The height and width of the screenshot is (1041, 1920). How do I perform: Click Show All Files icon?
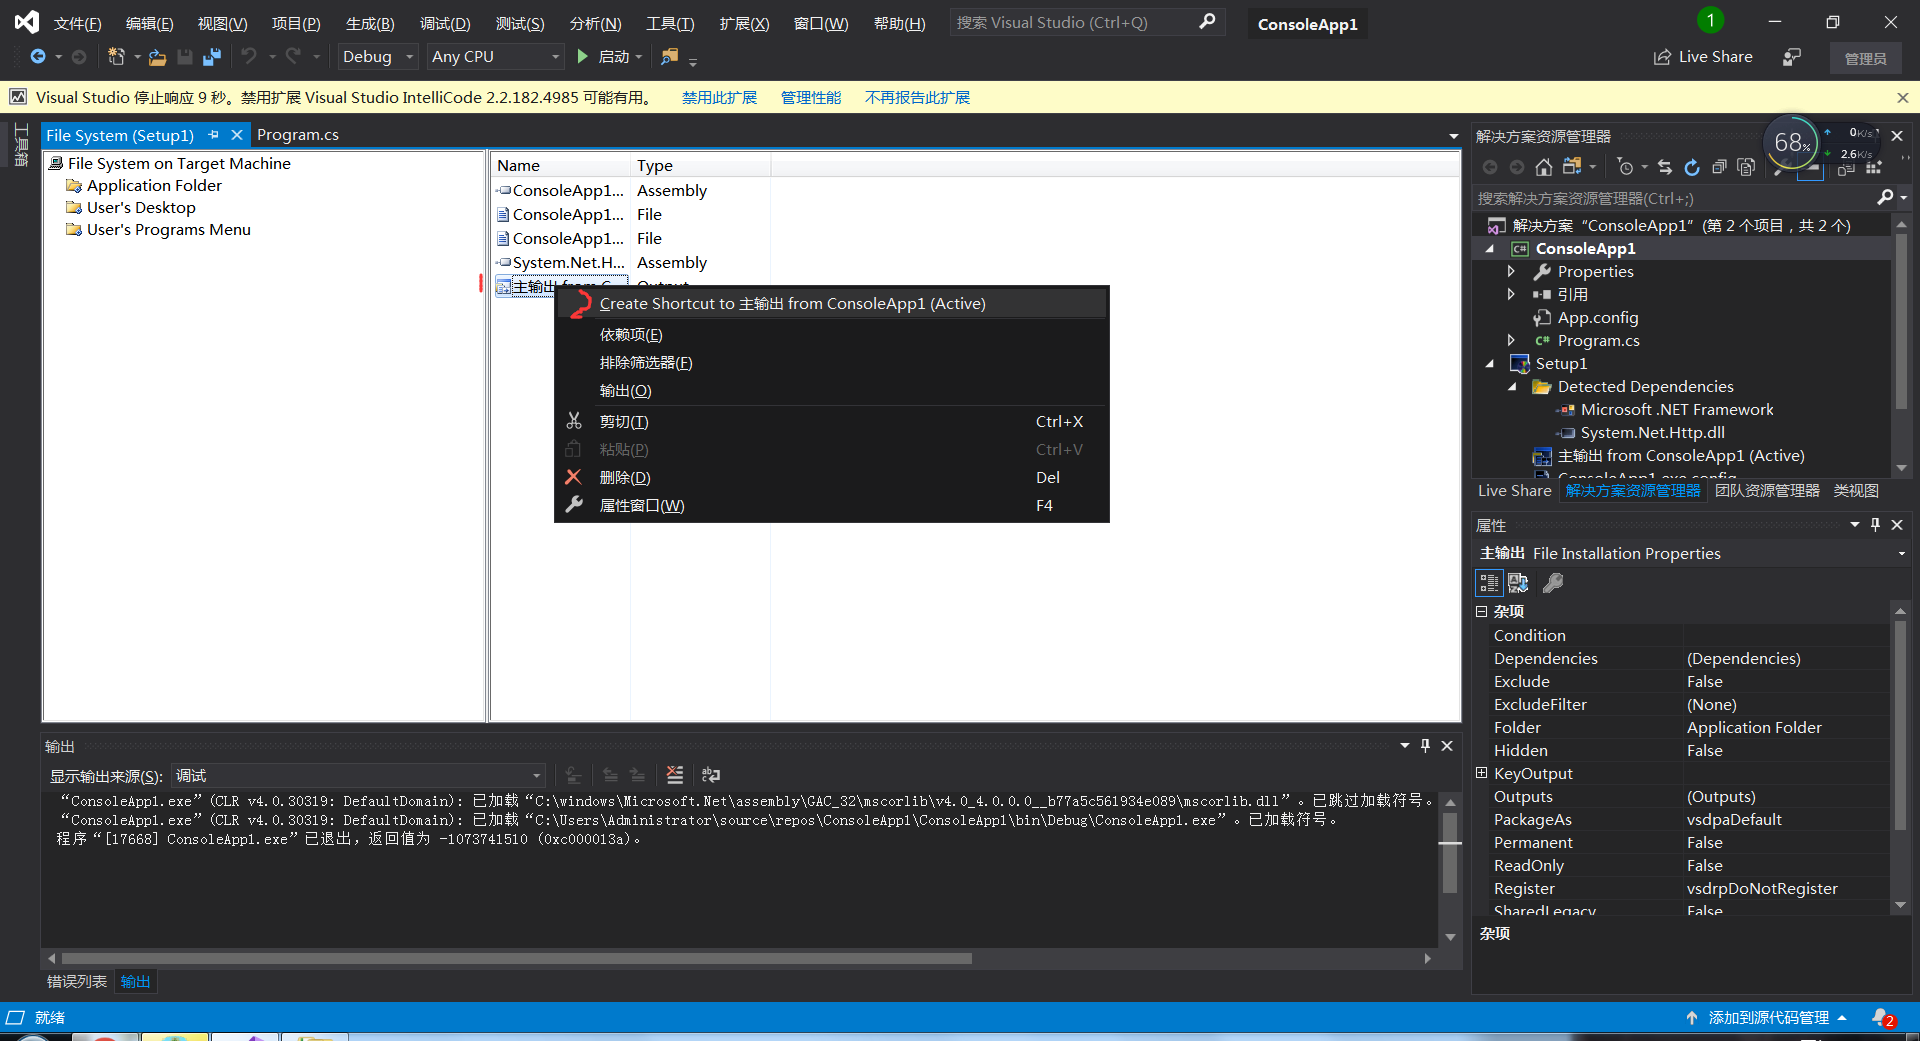[1746, 167]
